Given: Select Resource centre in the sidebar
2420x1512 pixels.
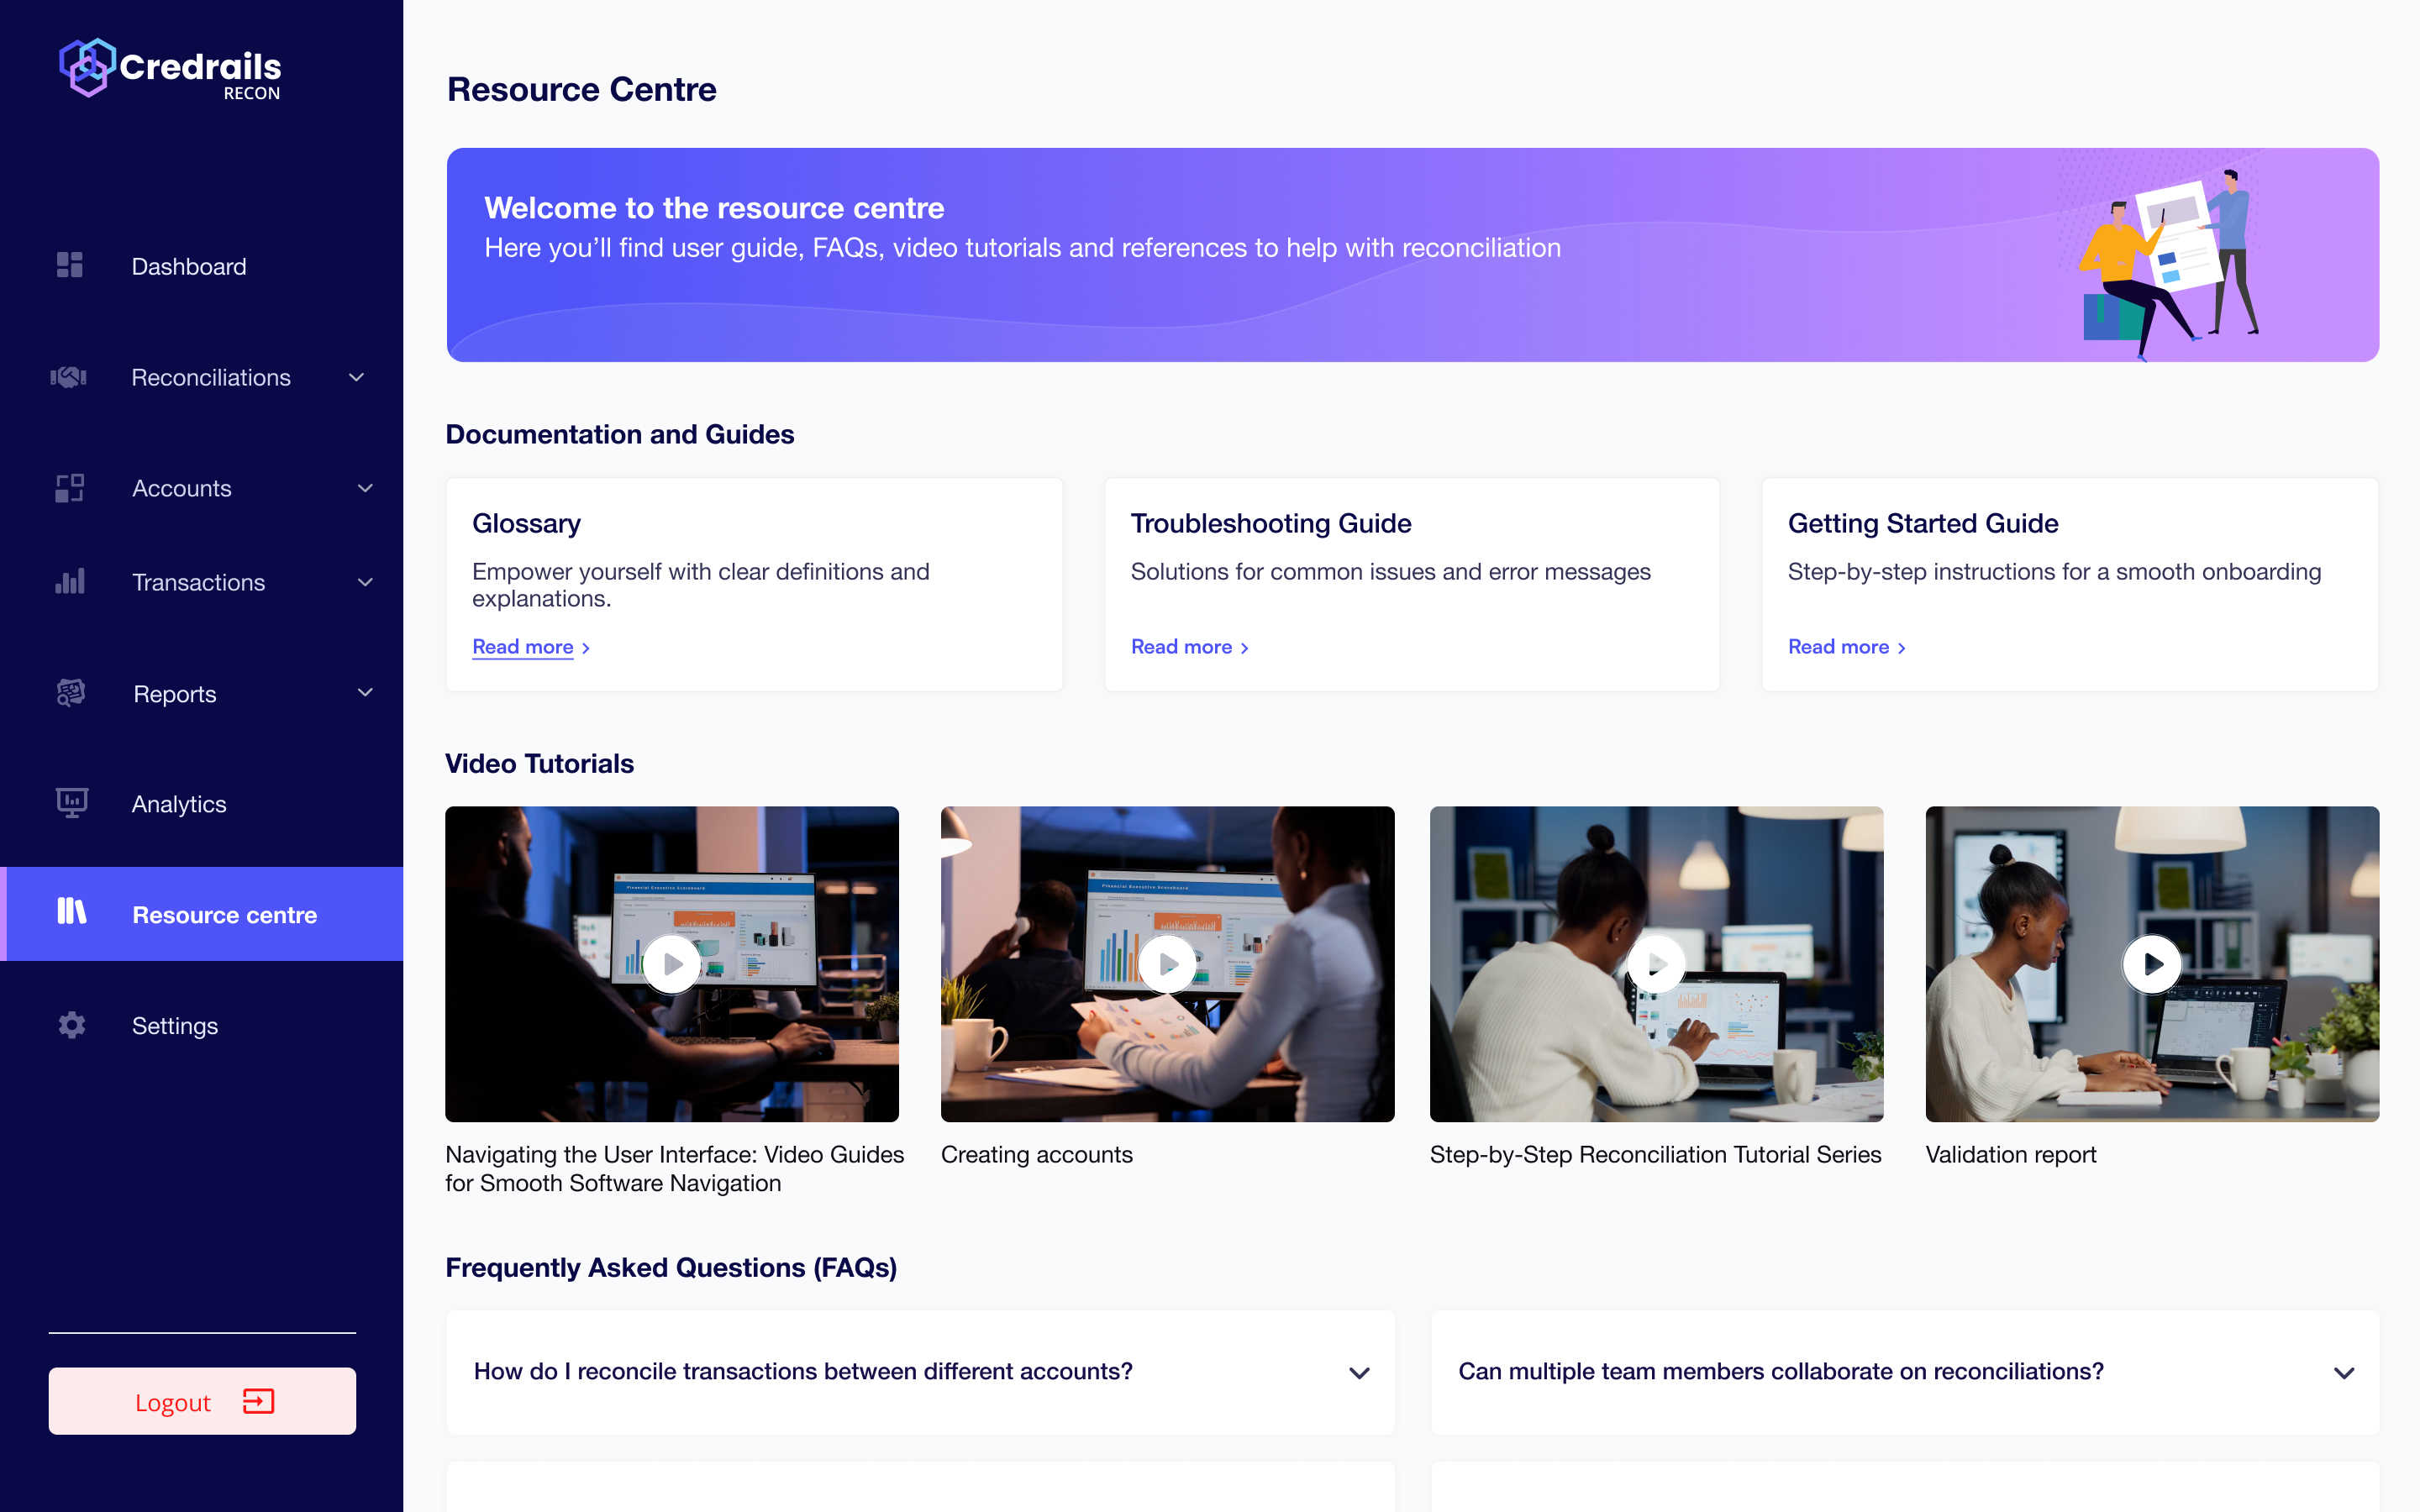Looking at the screenshot, I should 202,914.
